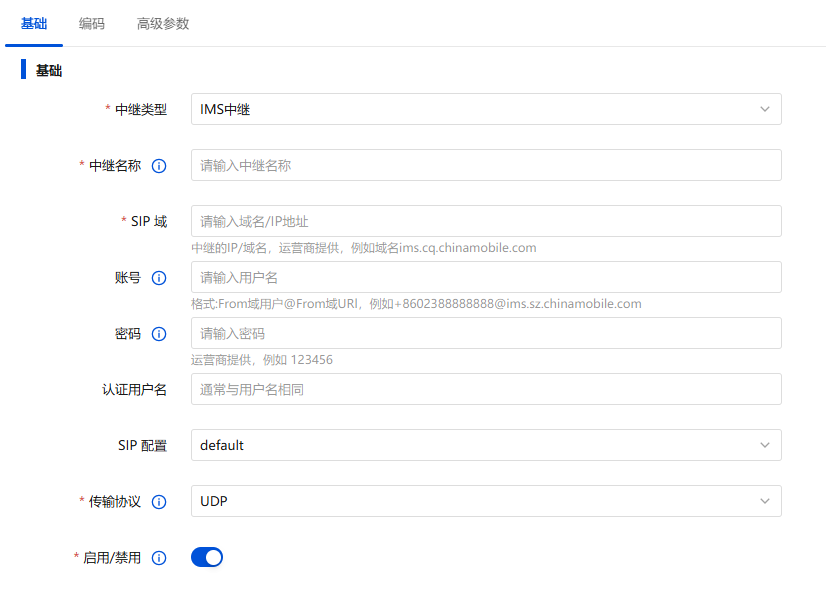The image size is (826, 592).
Task: Show the help tip icon for 密码
Action: tap(158, 334)
